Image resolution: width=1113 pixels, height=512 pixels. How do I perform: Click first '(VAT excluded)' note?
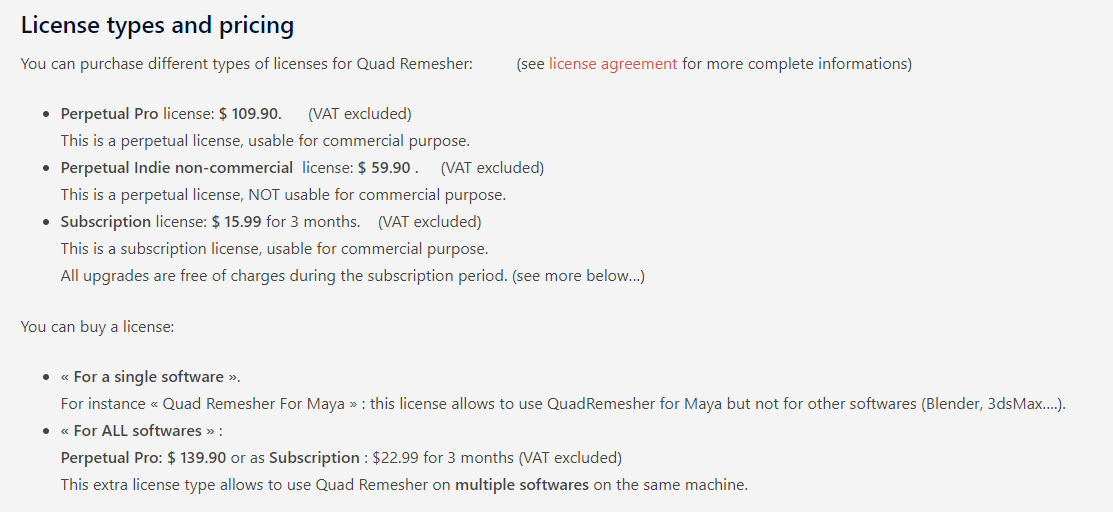point(360,114)
